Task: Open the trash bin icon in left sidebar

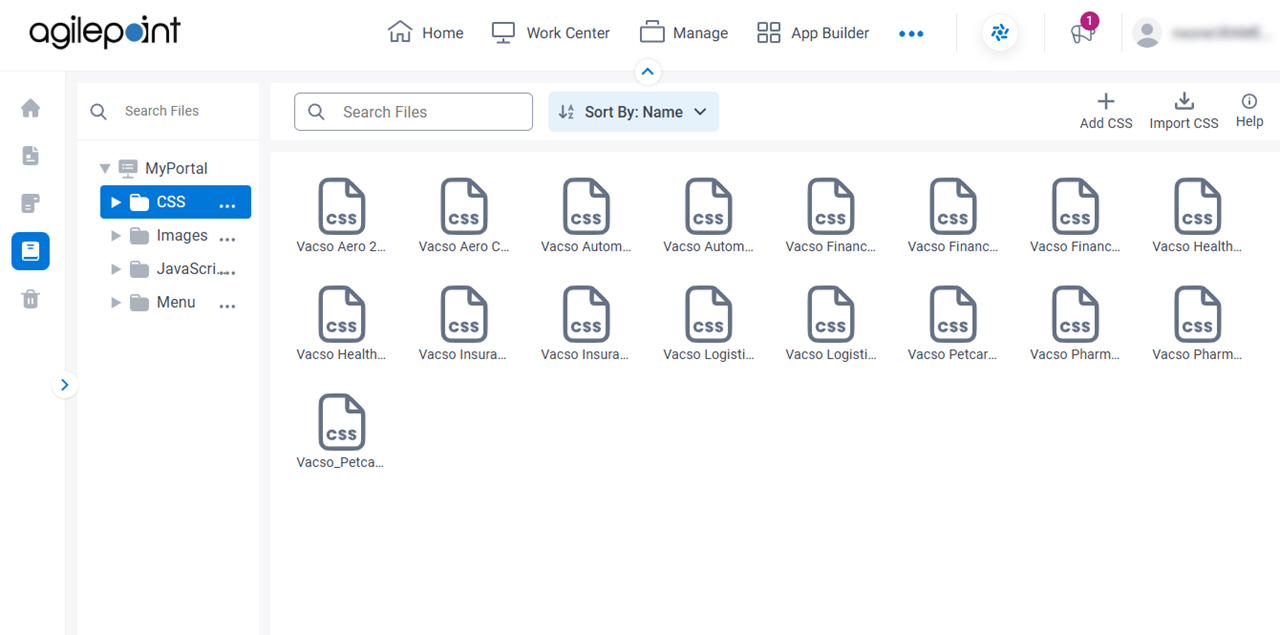Action: 30,299
